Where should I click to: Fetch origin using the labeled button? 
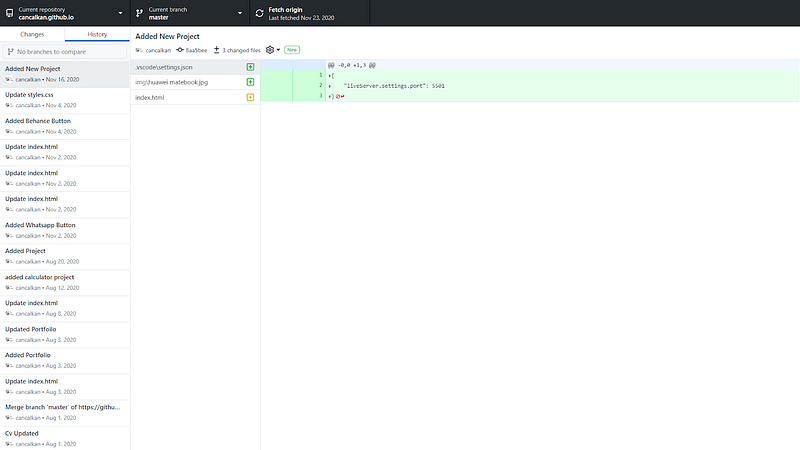pos(309,13)
